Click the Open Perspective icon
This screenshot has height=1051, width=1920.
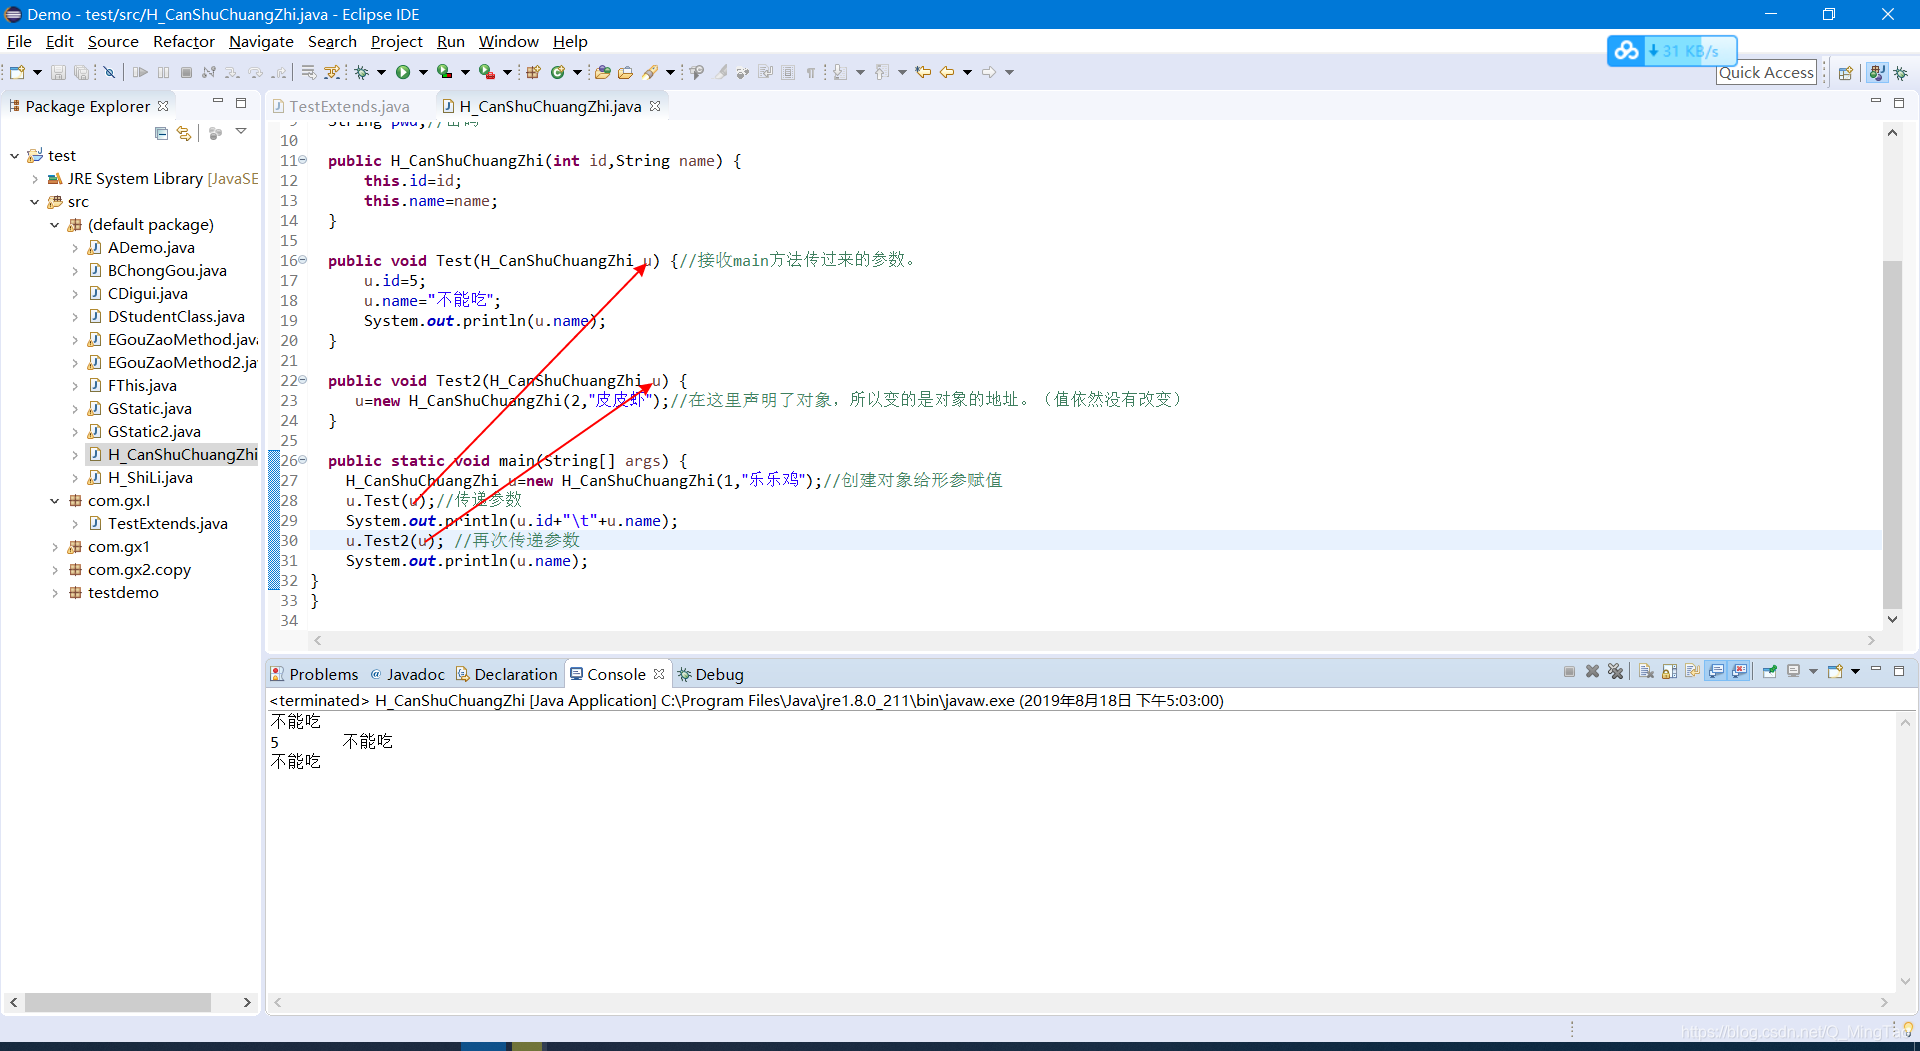pos(1846,73)
